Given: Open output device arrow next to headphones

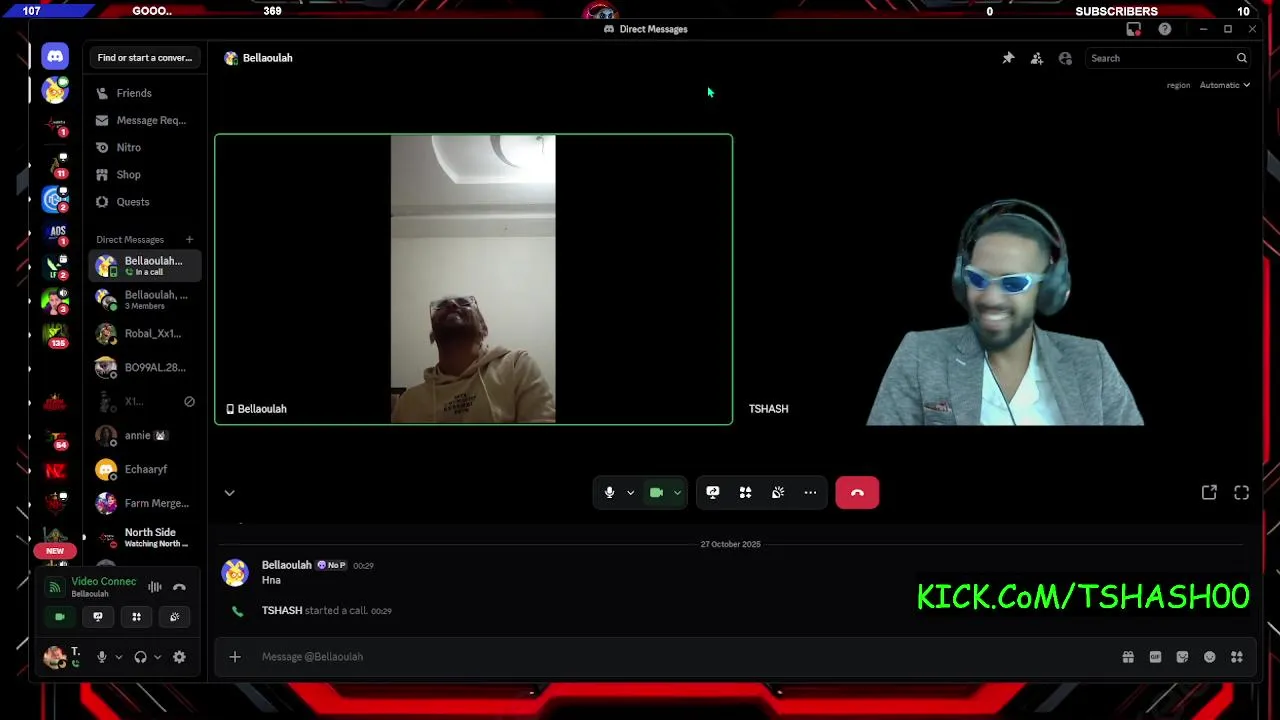Looking at the screenshot, I should click(x=157, y=657).
